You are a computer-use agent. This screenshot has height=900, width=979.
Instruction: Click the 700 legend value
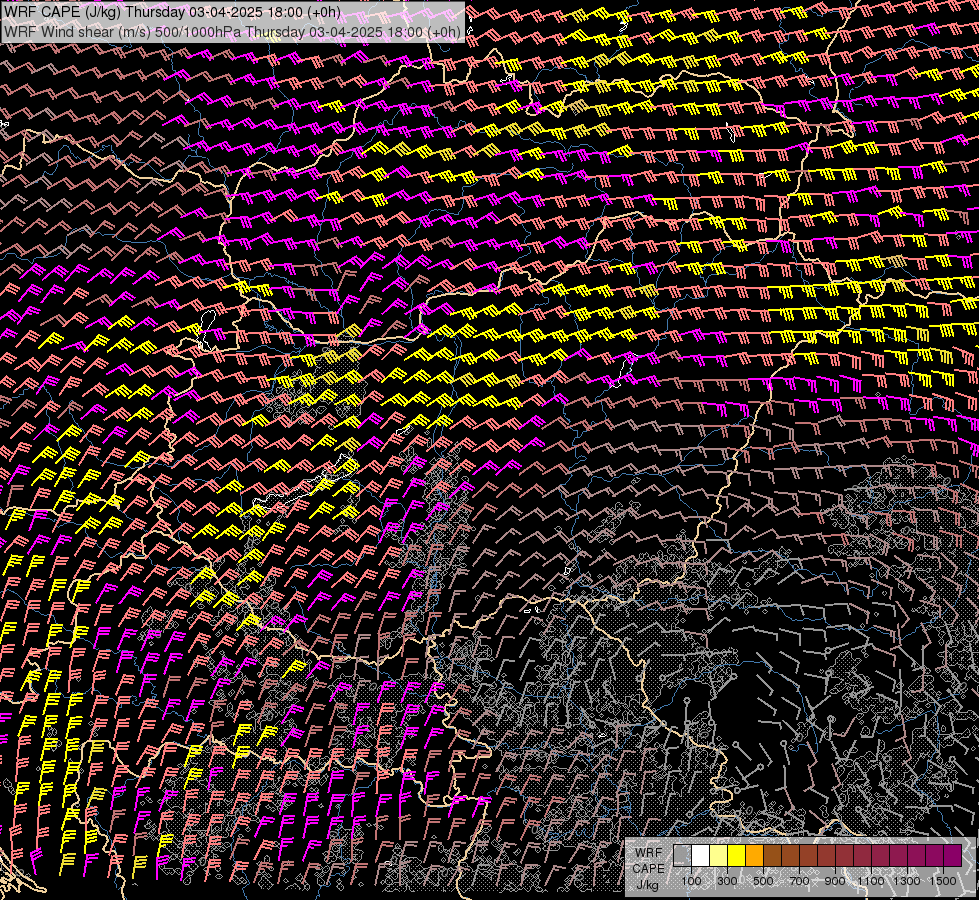click(799, 881)
